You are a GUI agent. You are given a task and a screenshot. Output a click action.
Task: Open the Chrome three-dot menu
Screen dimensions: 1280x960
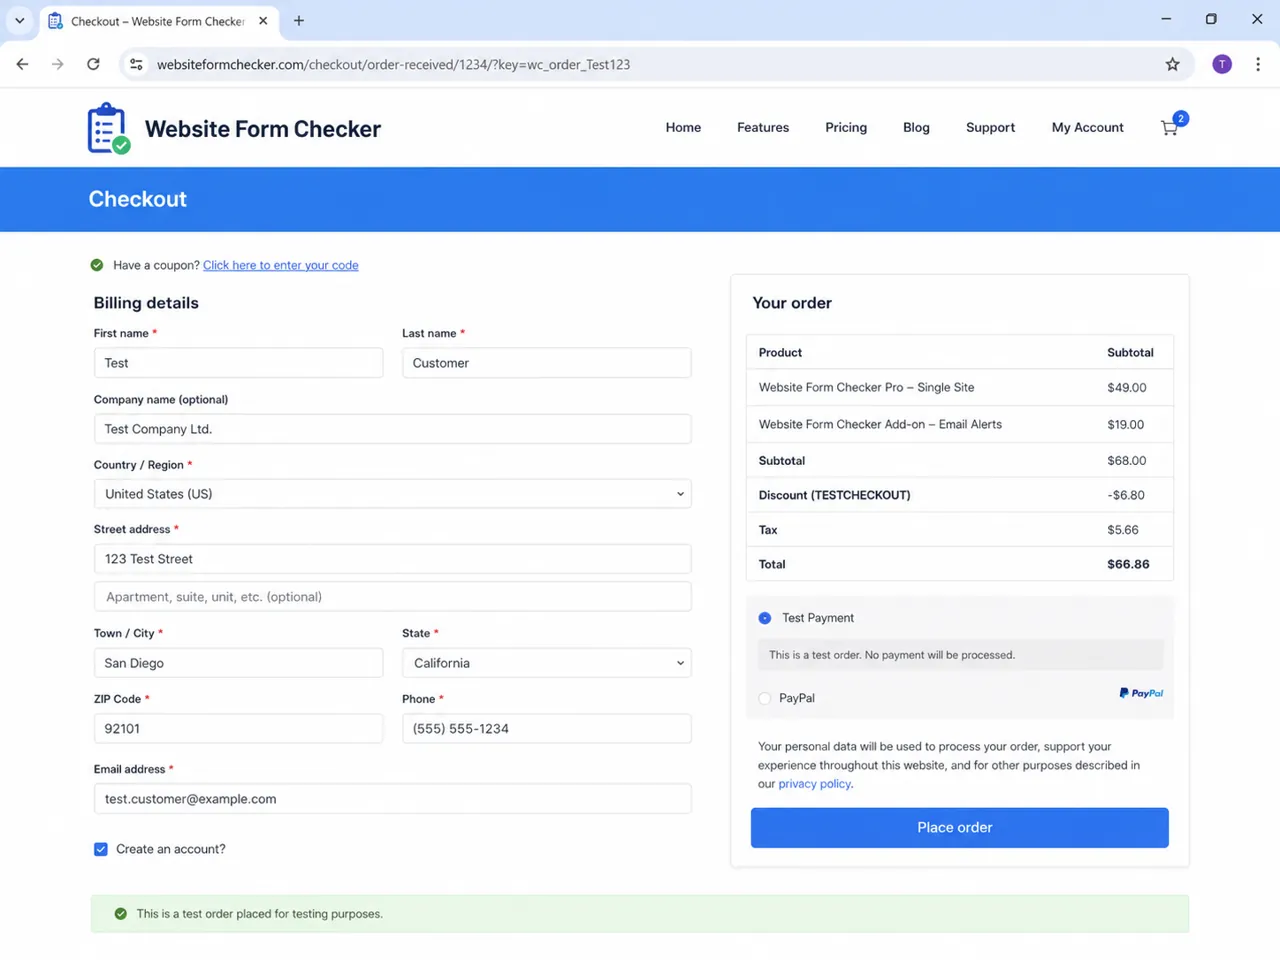pos(1257,64)
